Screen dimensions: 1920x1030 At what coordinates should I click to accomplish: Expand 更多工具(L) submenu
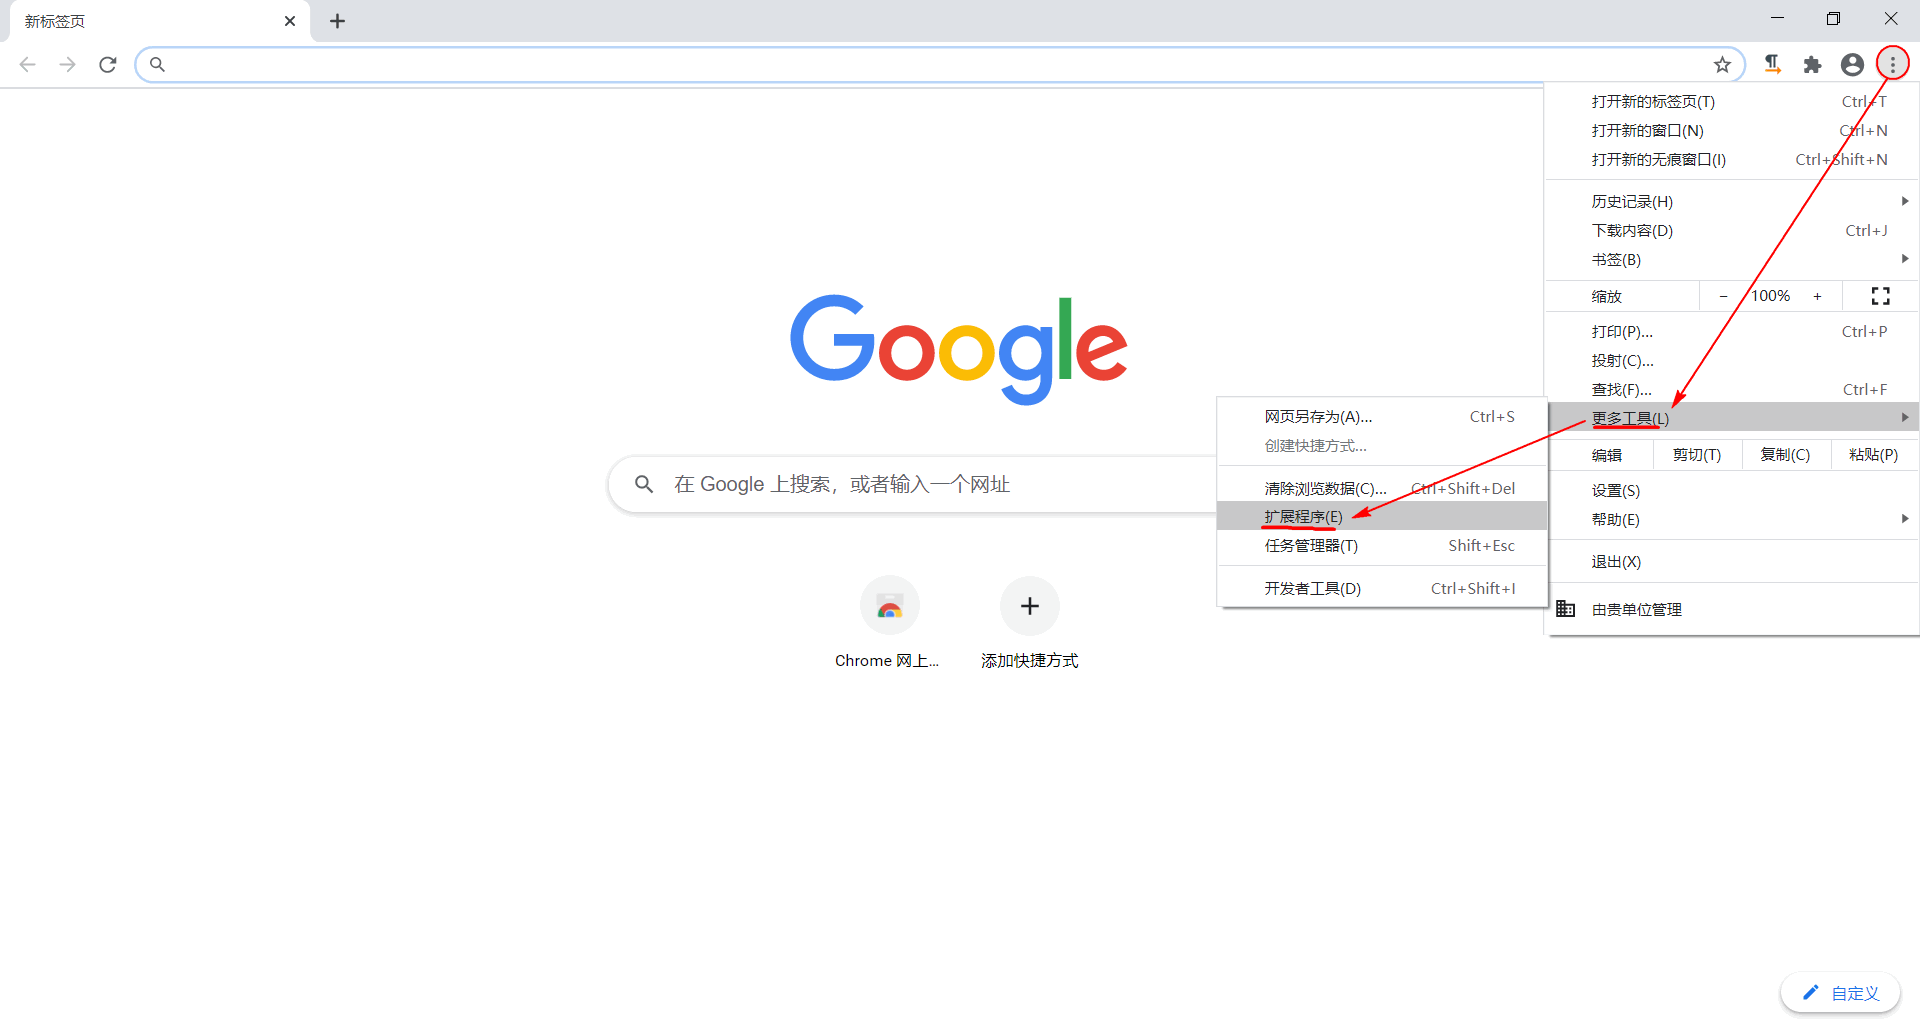click(1733, 418)
